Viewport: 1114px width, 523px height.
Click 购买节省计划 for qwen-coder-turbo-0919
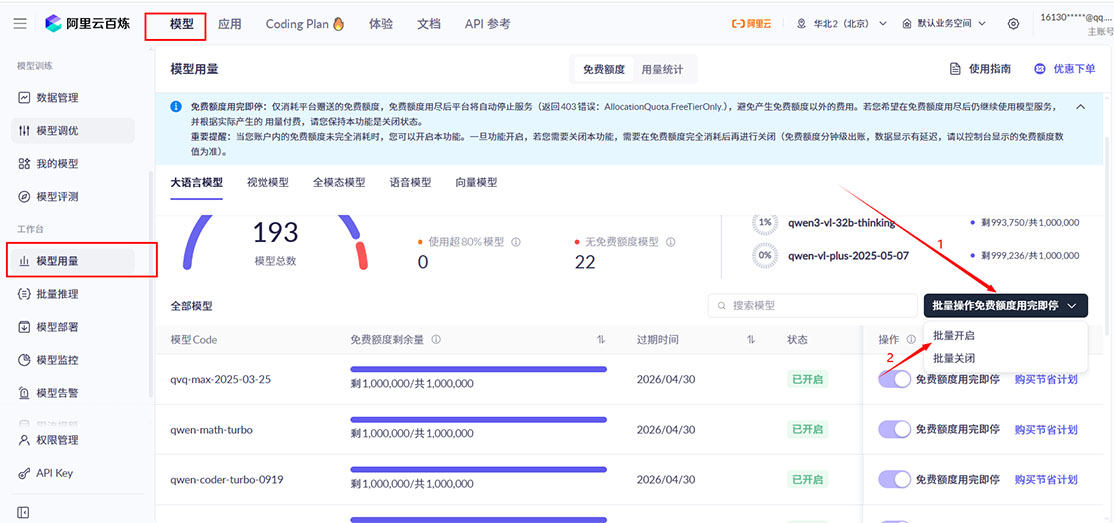(x=1046, y=480)
